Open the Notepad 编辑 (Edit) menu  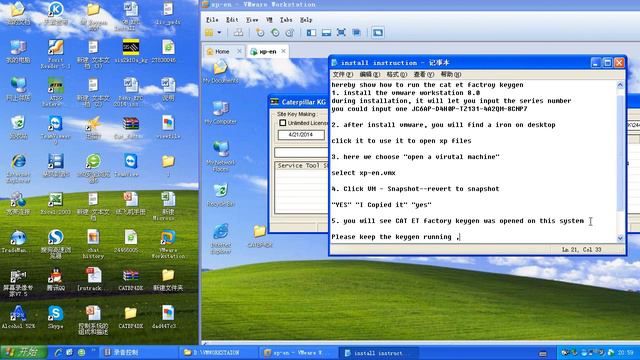pyautogui.click(x=369, y=74)
